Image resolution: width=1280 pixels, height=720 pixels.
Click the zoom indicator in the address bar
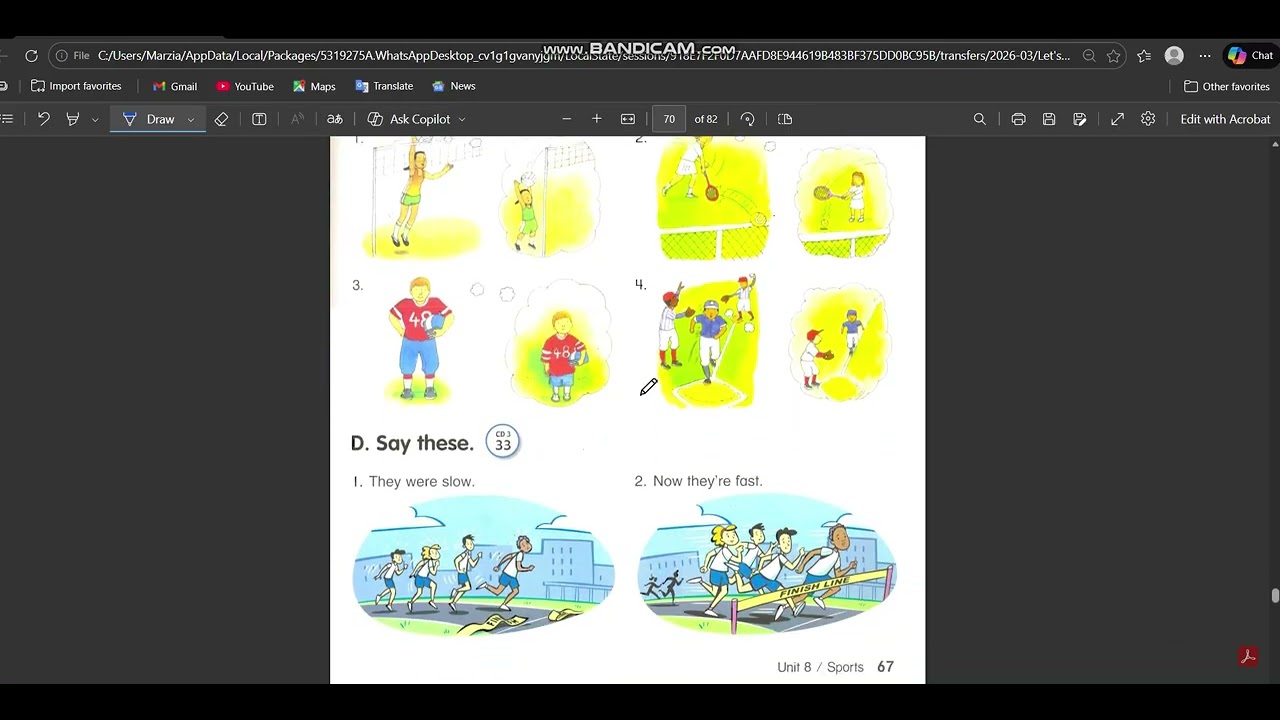[x=1089, y=56]
